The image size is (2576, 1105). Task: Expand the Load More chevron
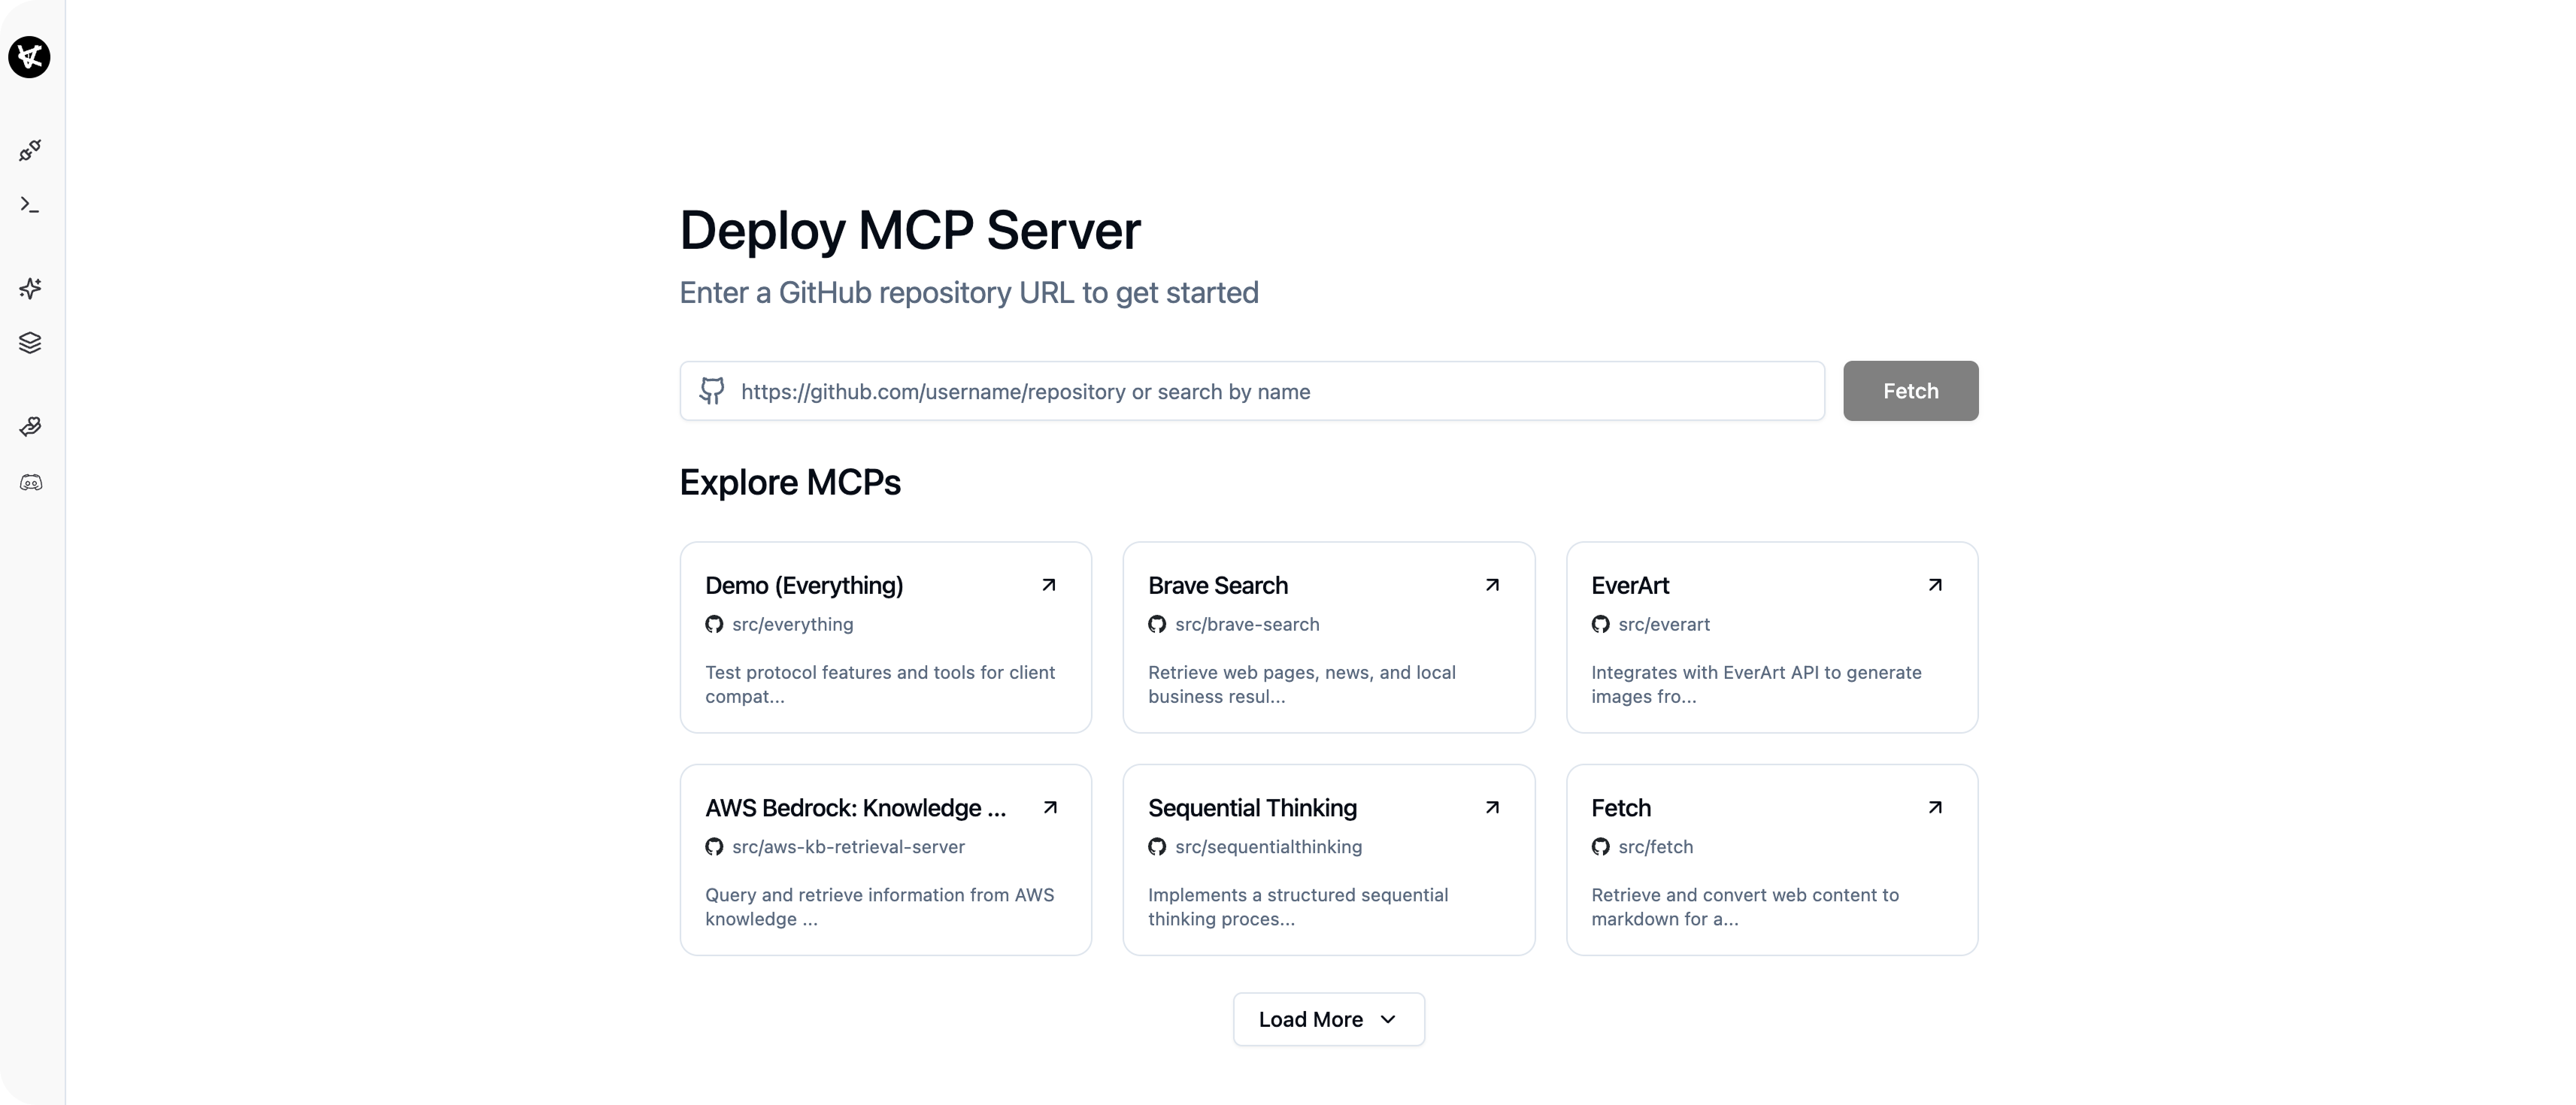click(1388, 1019)
